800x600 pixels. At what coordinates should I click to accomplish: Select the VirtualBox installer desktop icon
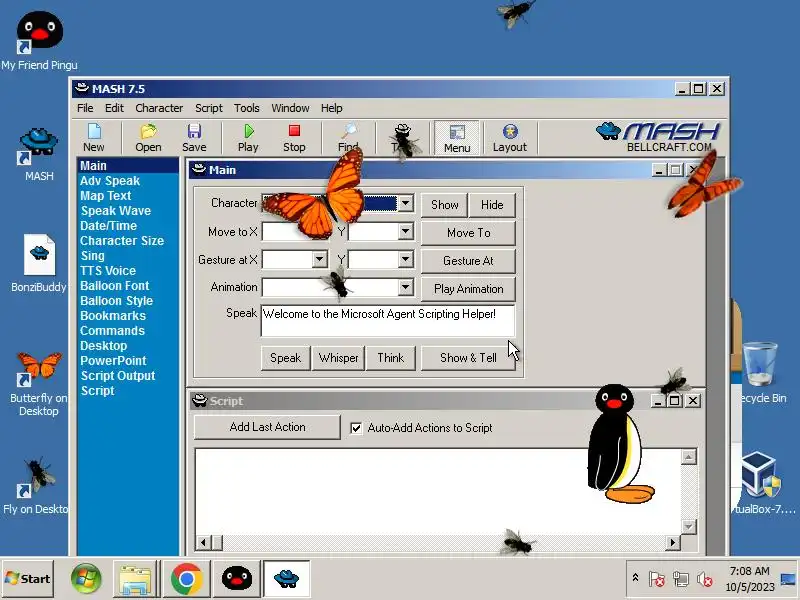click(x=762, y=483)
